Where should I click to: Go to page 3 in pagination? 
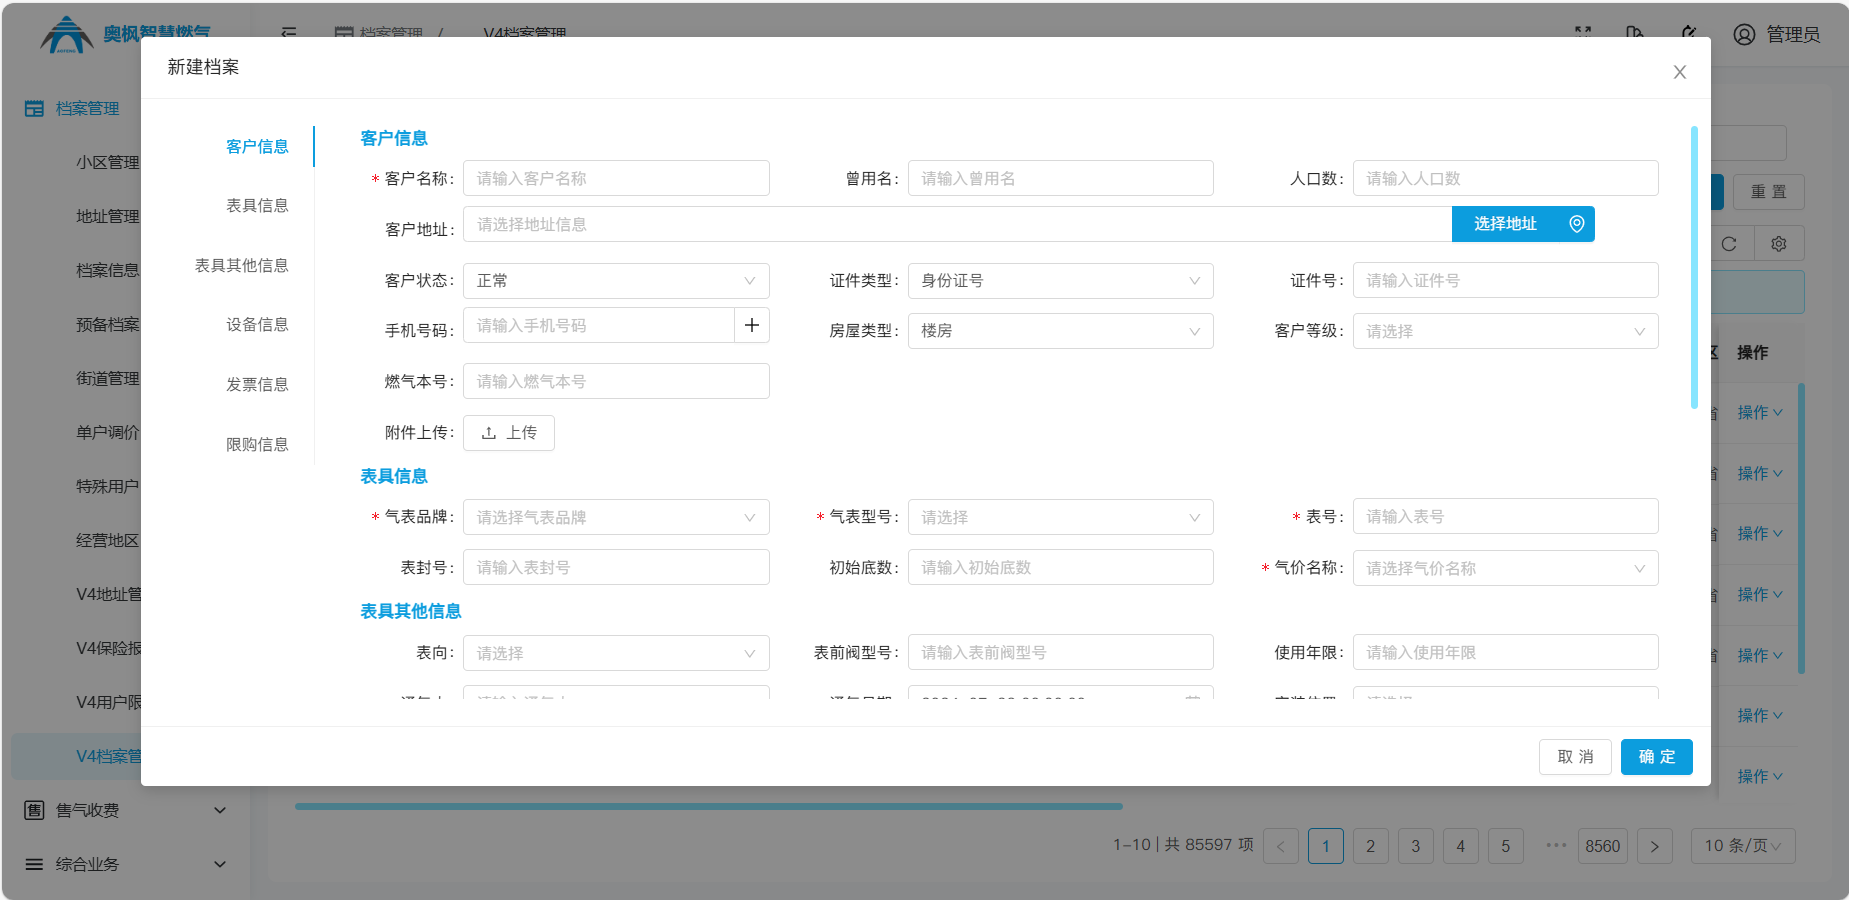[x=1416, y=846]
